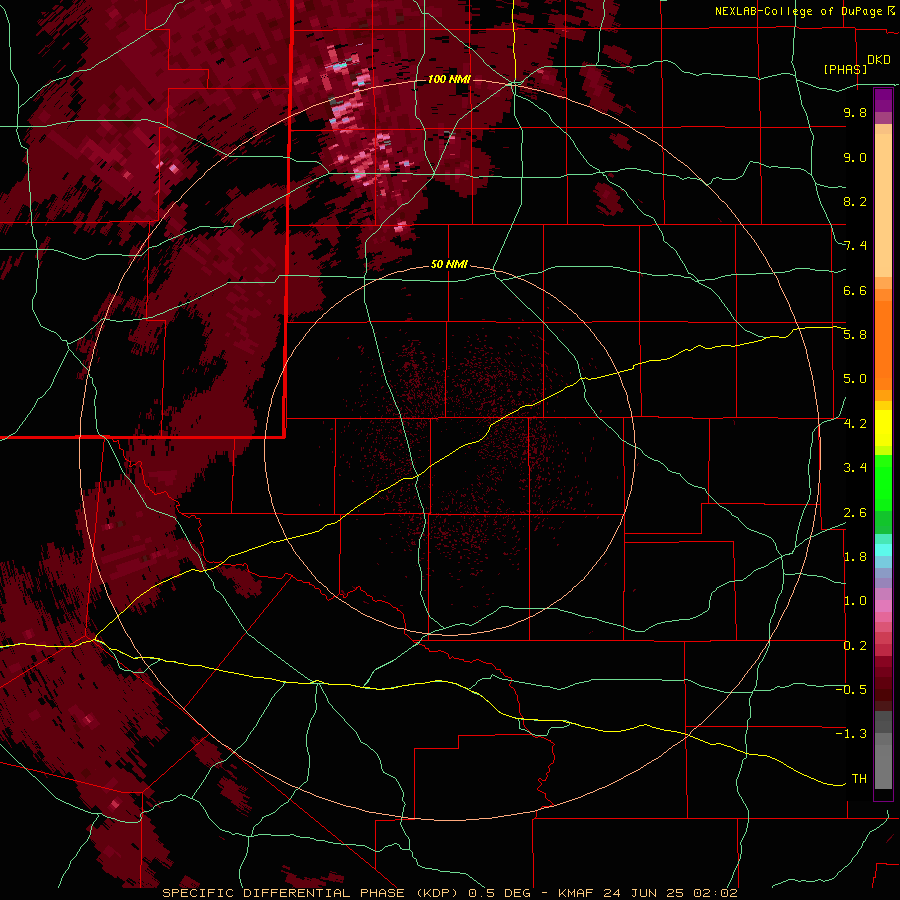Click the 1.0 scale value

pos(855,601)
